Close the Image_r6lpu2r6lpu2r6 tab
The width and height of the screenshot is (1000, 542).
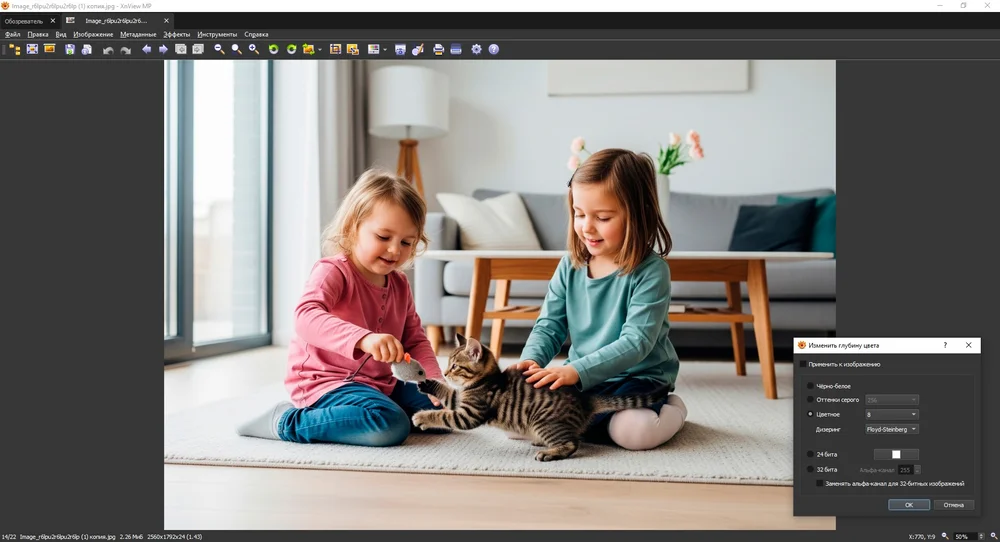coord(166,21)
